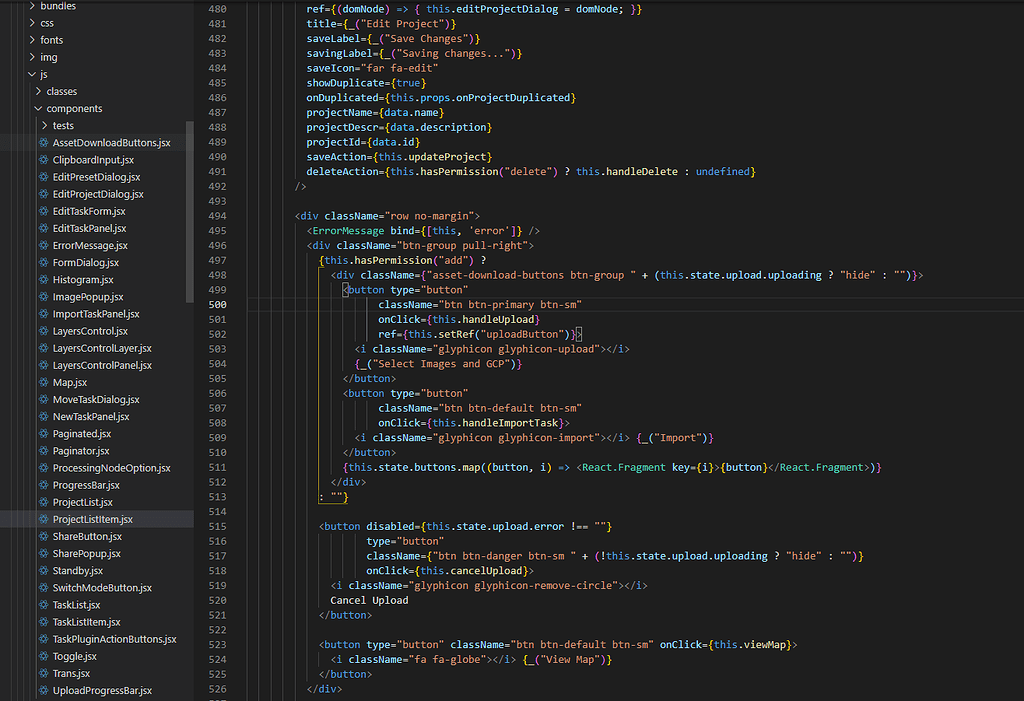Click the file icon next to ProgressBar.jsx
Screen dimensions: 1024x701
point(43,485)
